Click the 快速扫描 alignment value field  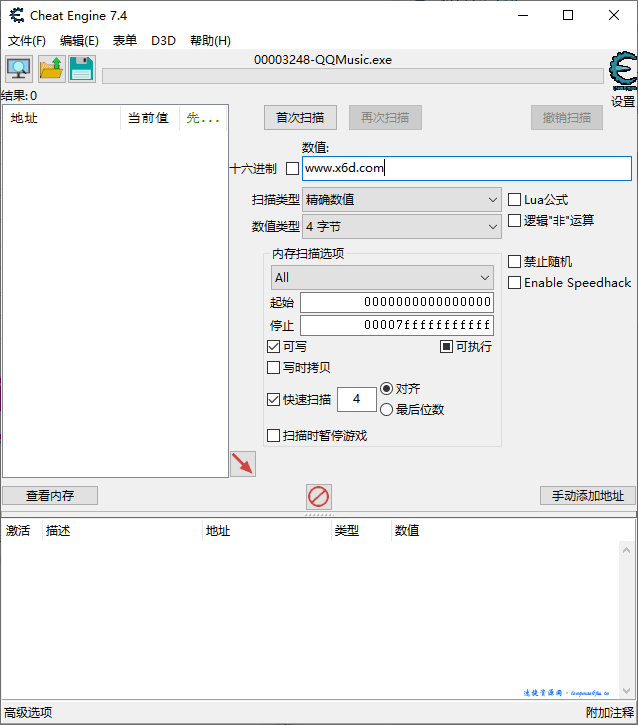pyautogui.click(x=356, y=399)
